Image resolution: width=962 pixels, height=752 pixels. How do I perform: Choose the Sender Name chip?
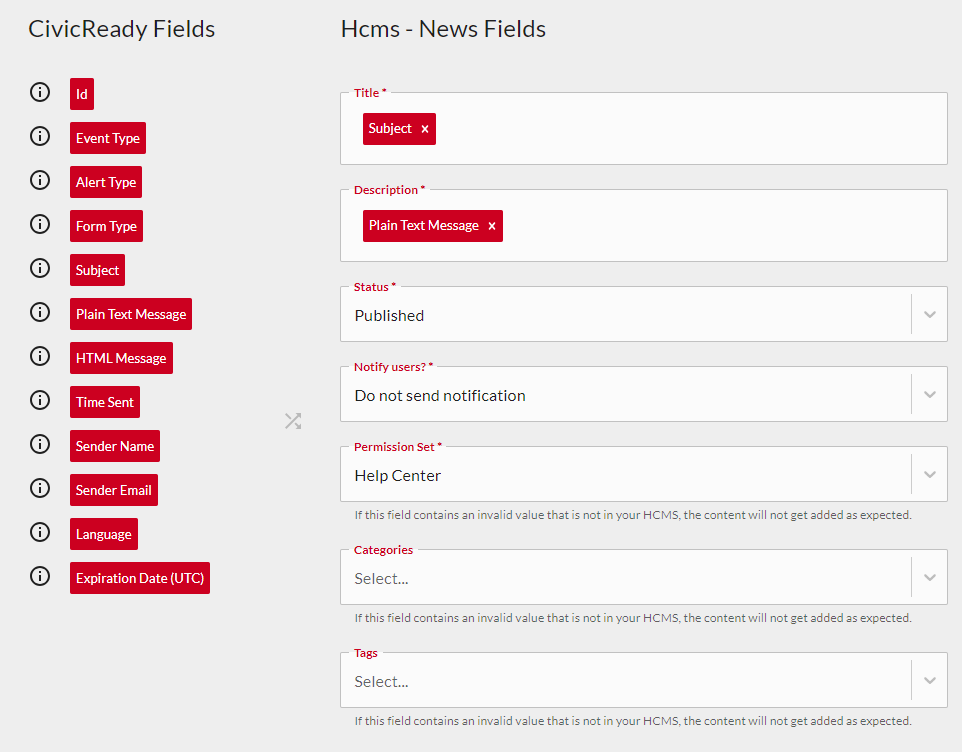(115, 446)
